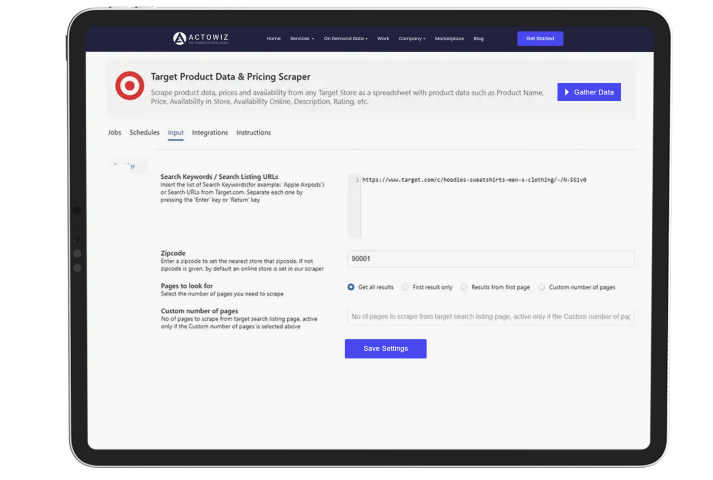Select Get all results radio button

click(351, 287)
